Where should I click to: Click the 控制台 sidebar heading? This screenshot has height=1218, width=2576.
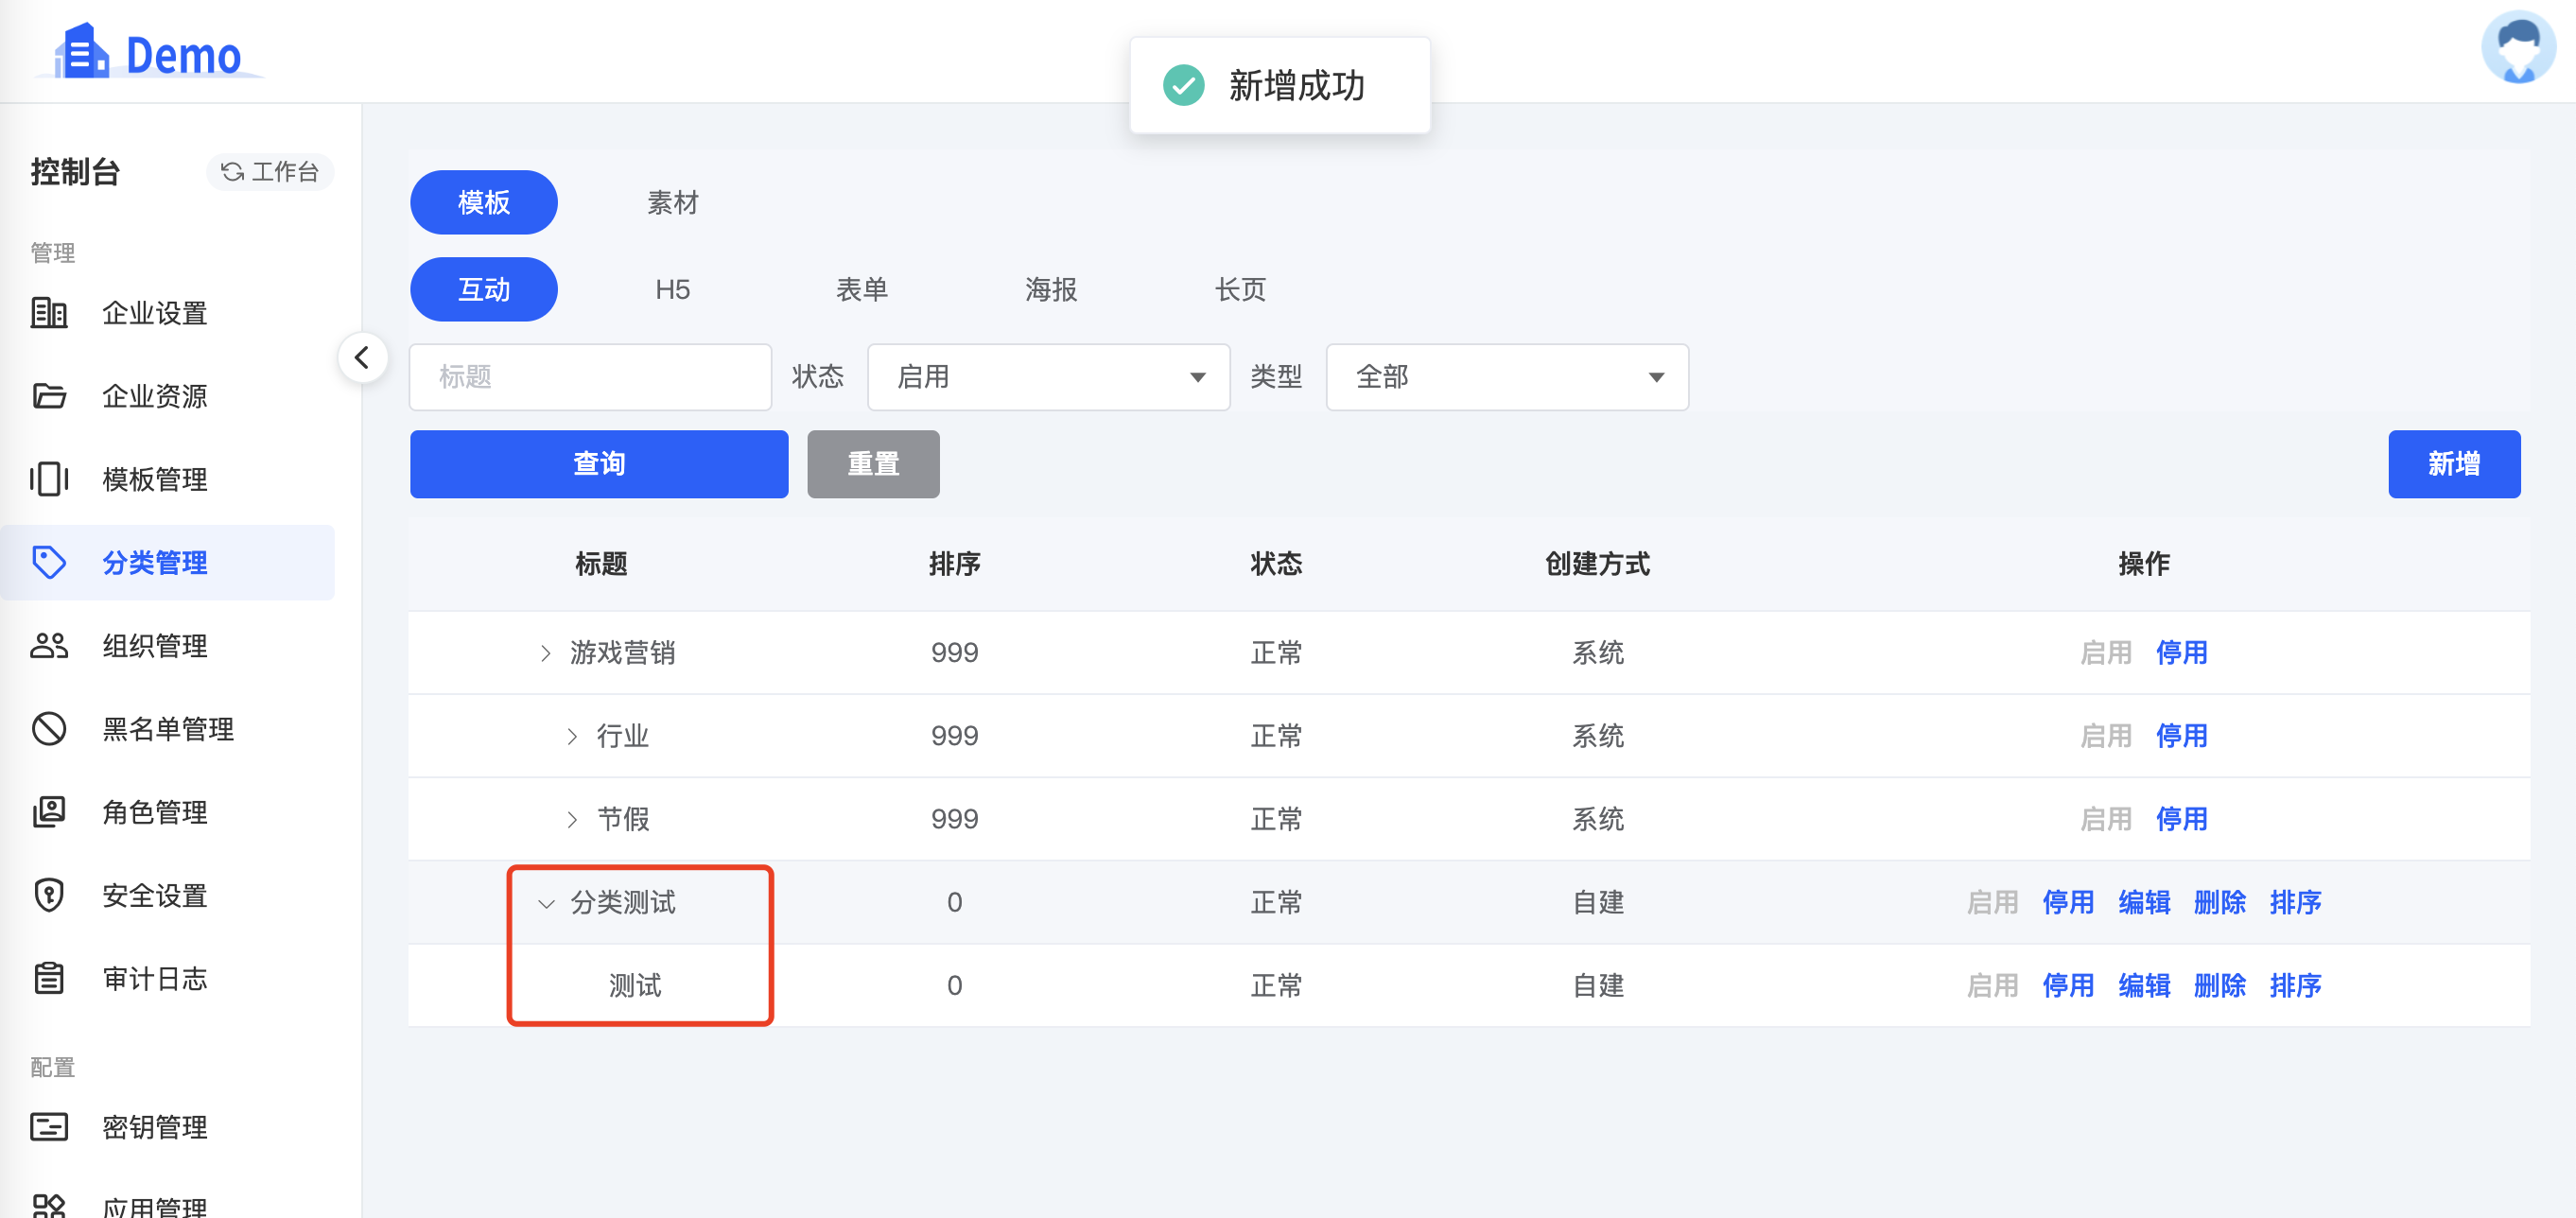coord(75,172)
